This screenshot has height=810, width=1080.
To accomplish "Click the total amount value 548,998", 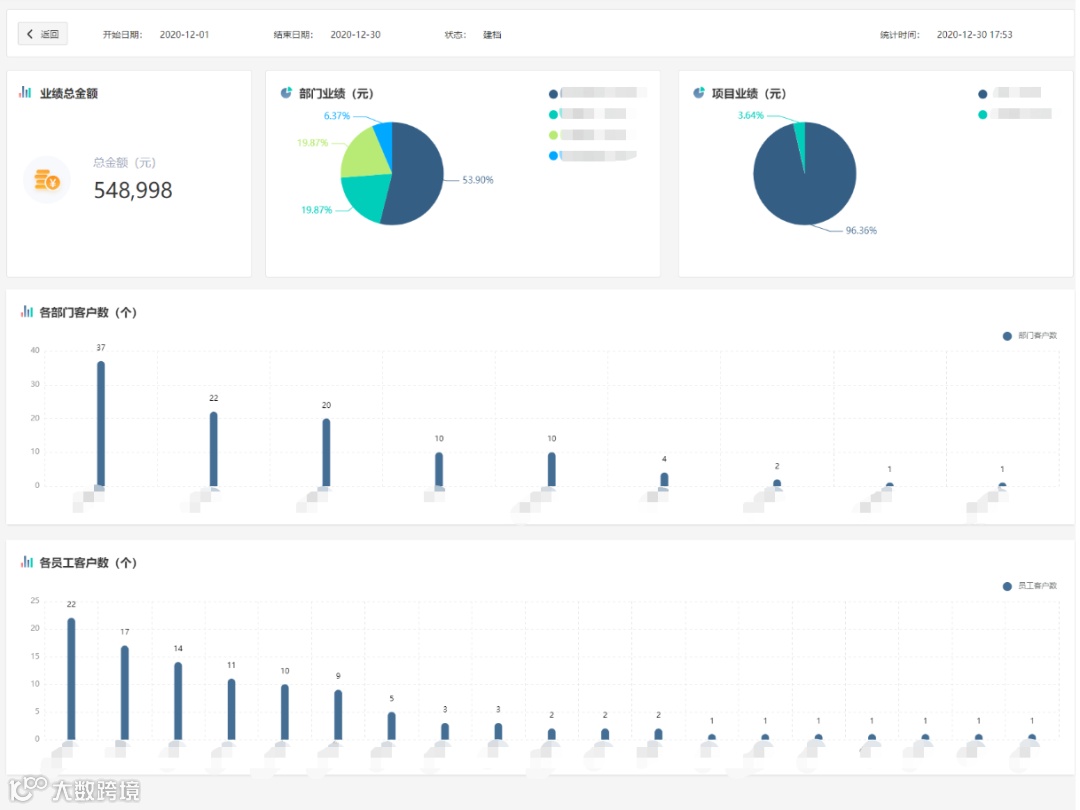I will [133, 190].
